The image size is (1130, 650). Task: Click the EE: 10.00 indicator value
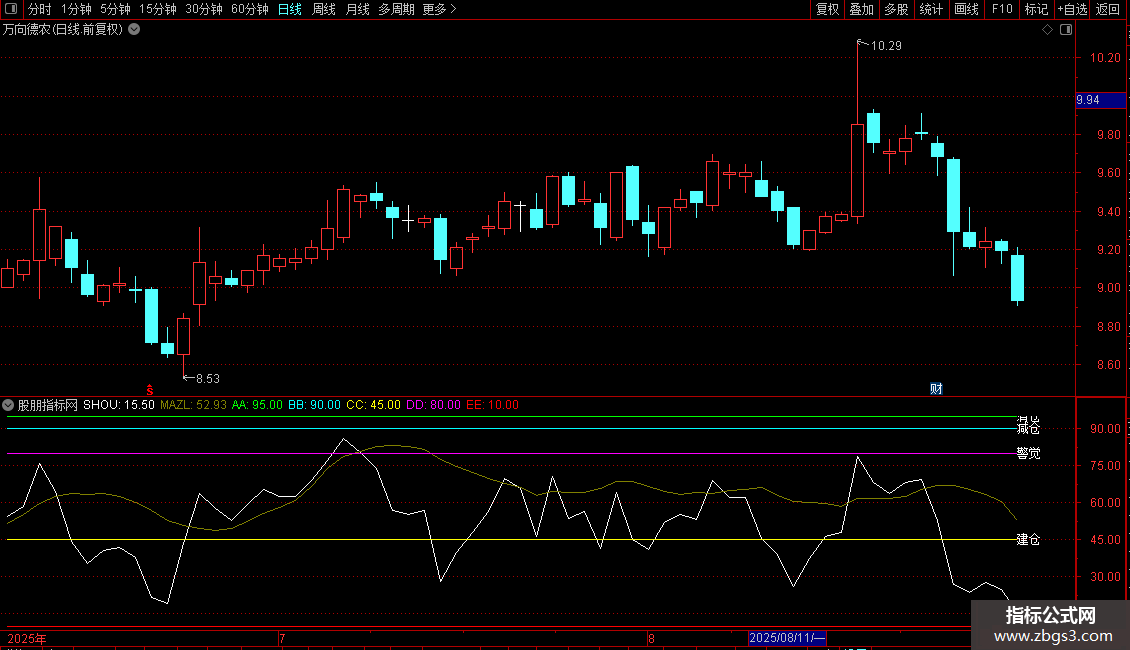pyautogui.click(x=492, y=405)
